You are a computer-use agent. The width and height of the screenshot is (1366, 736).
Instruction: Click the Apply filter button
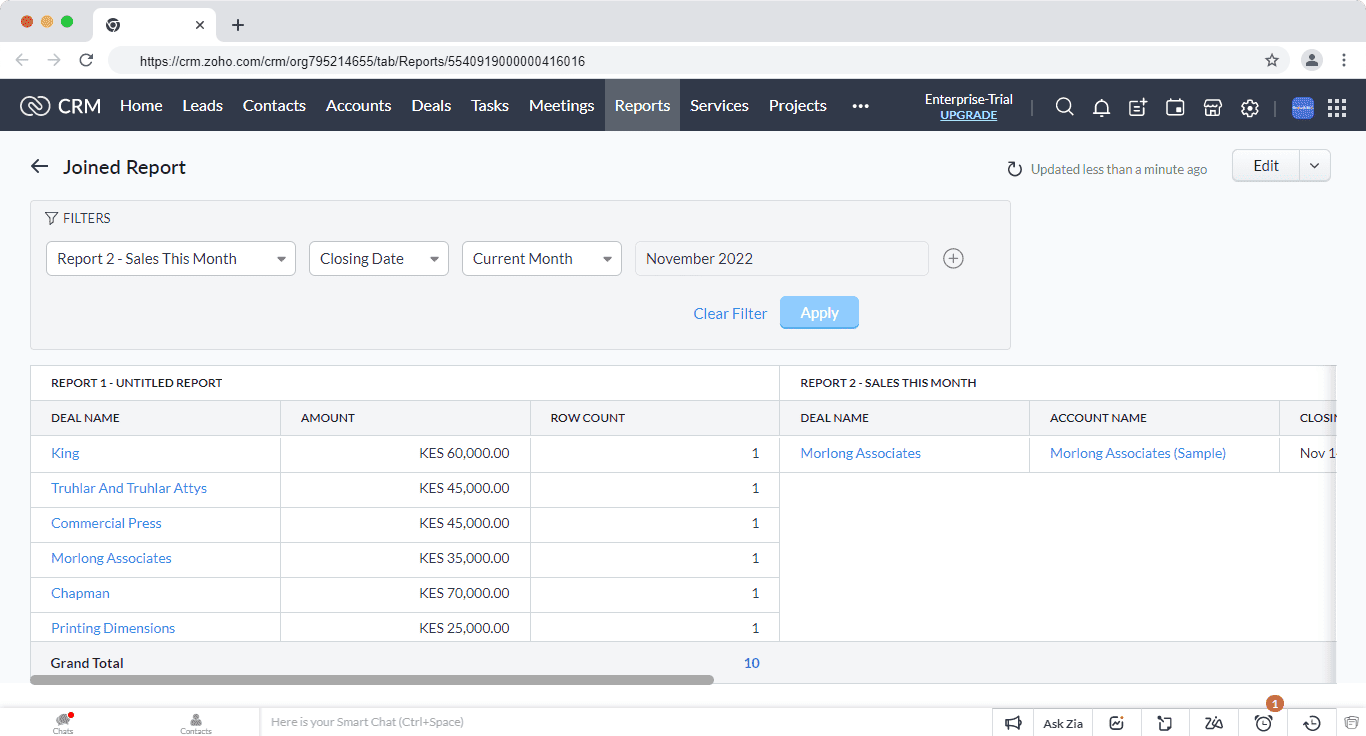point(819,313)
